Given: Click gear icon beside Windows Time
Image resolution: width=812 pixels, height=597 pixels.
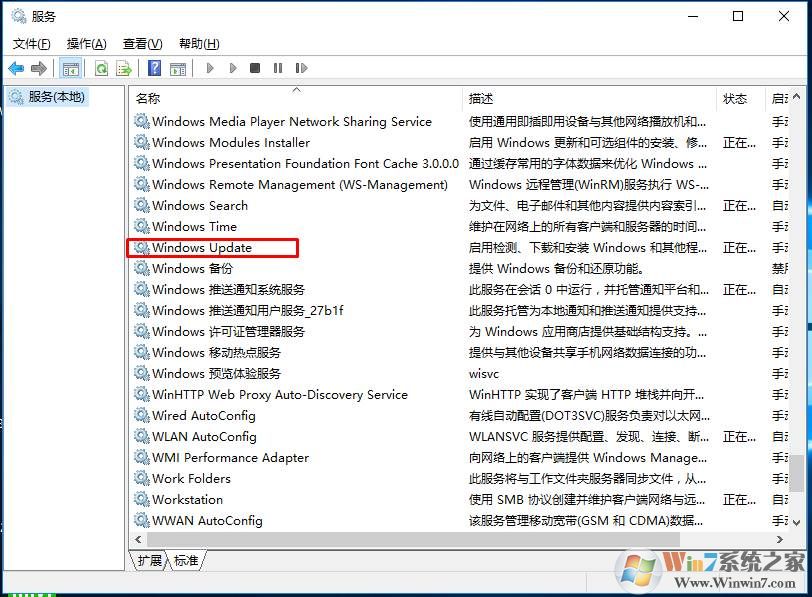Looking at the screenshot, I should 141,226.
